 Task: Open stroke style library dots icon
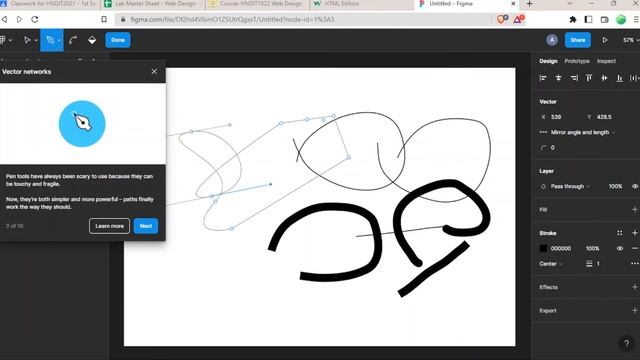[620, 233]
